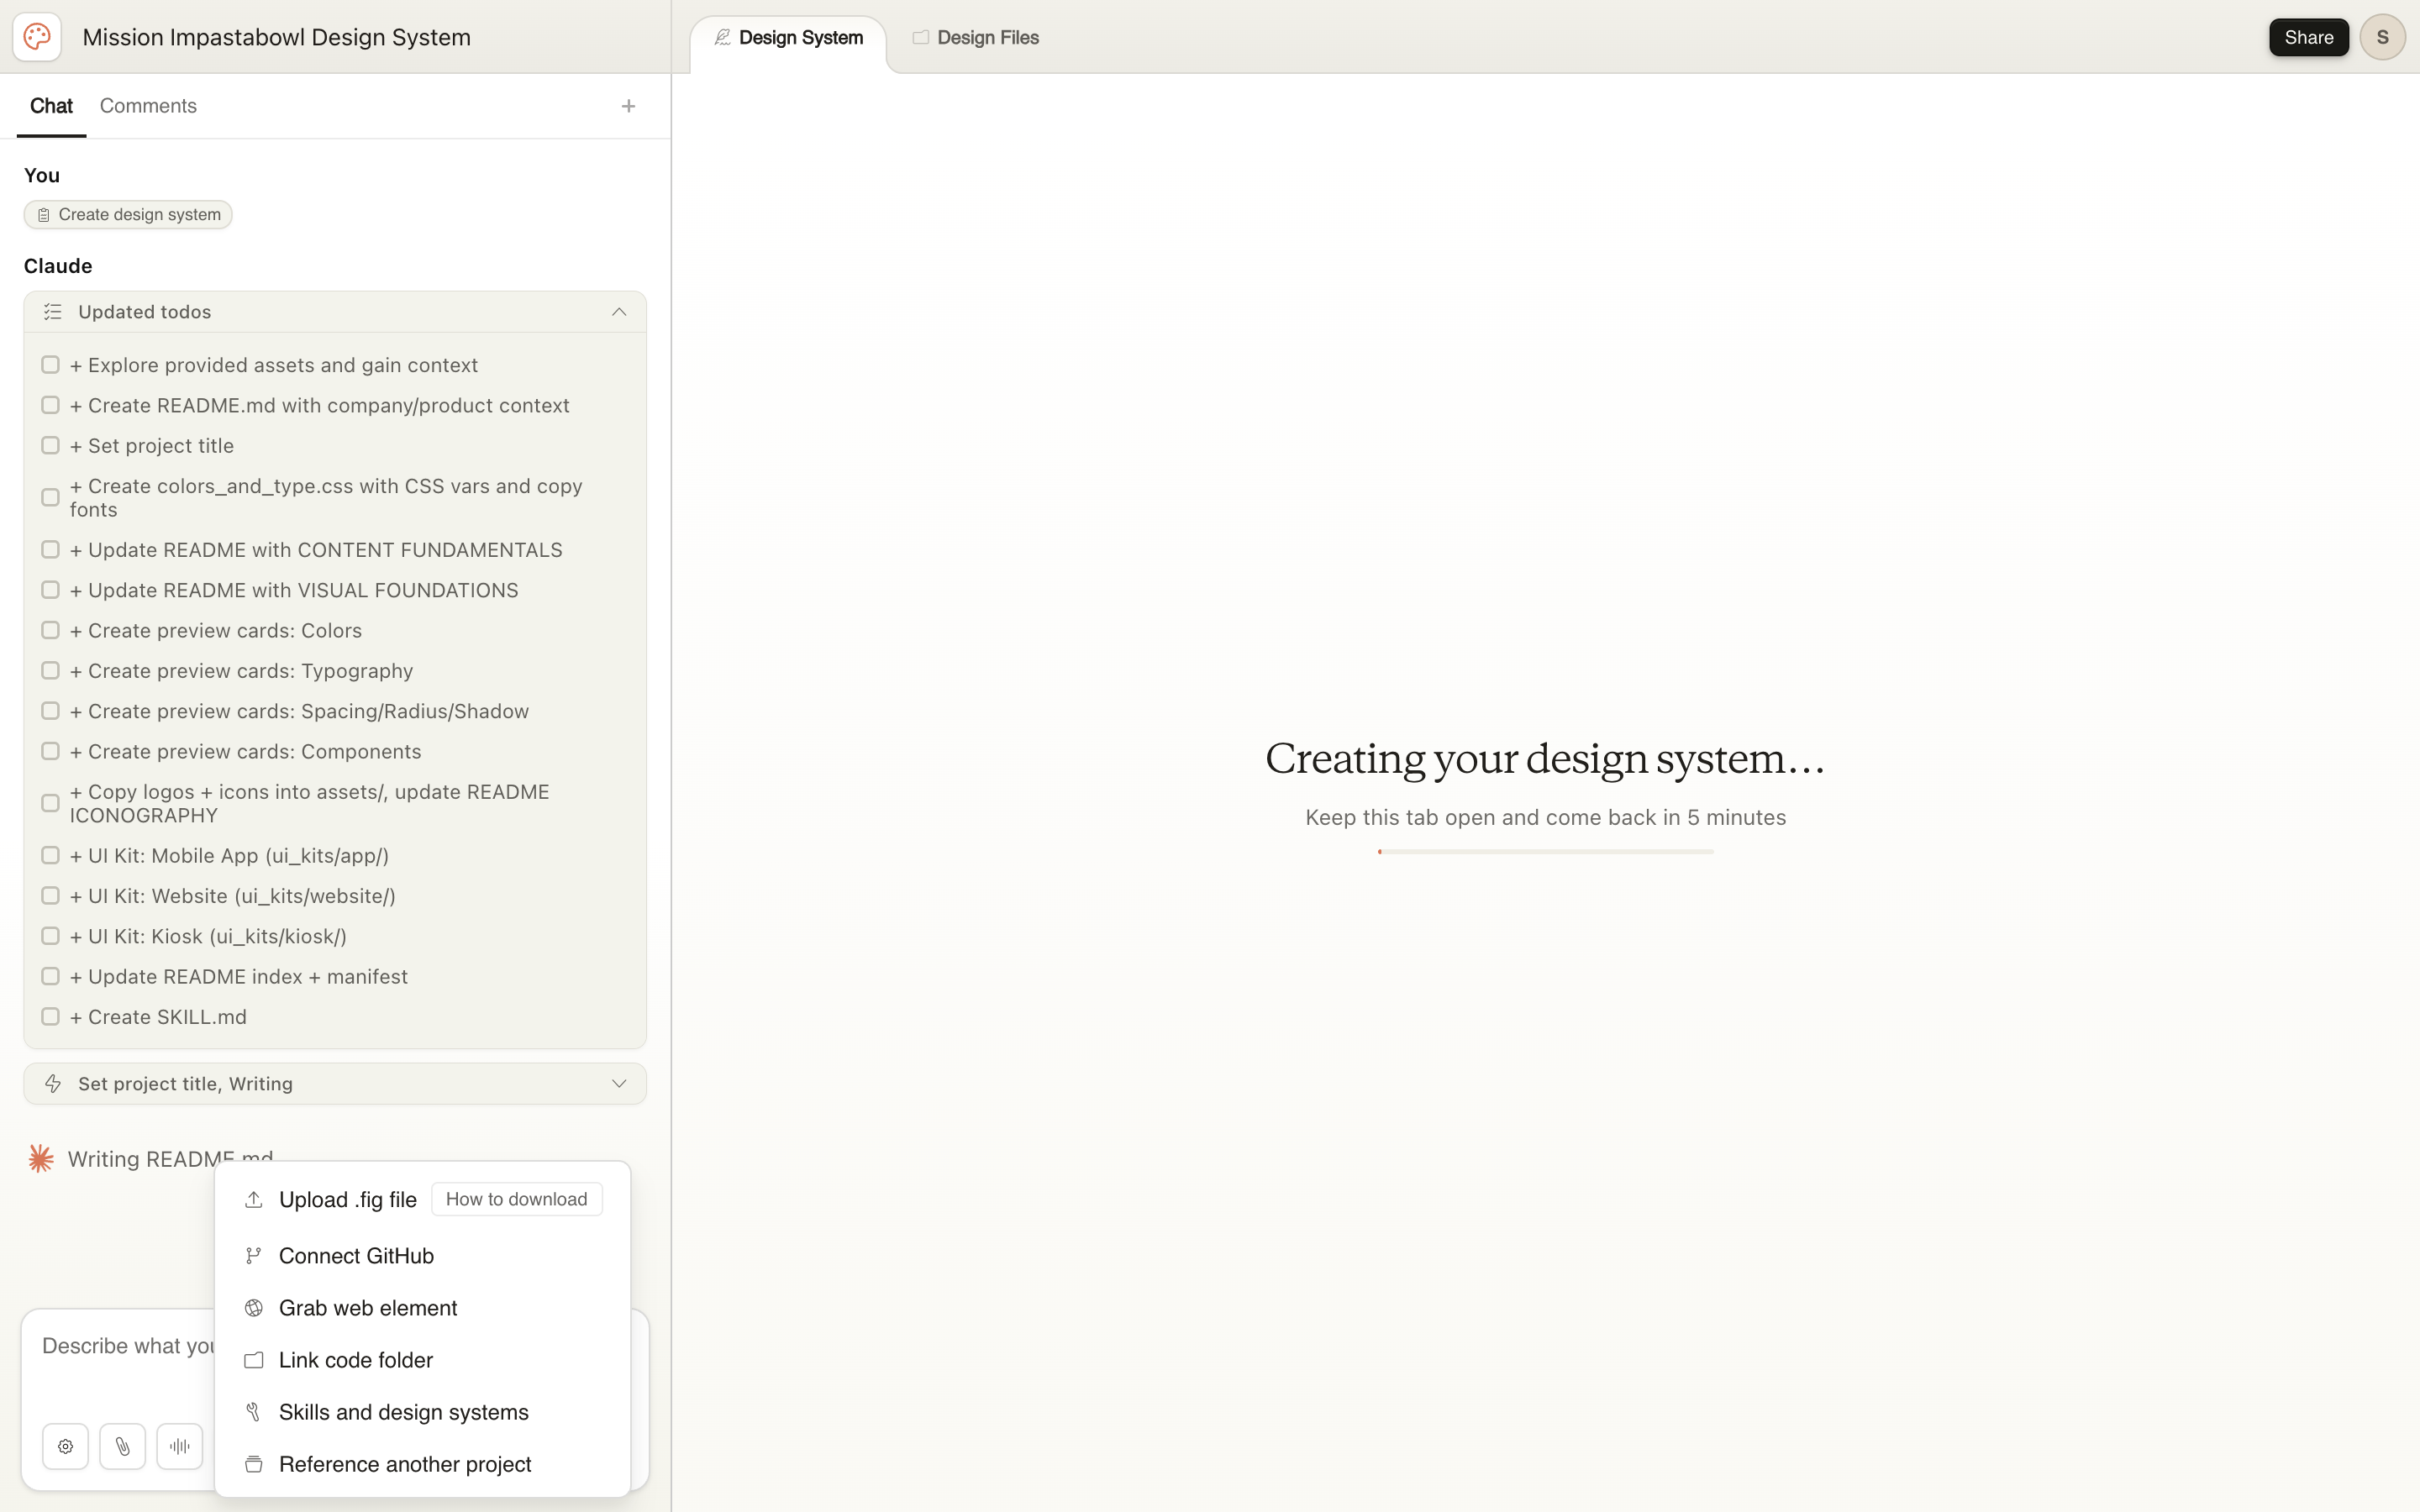Click Creating your design system heading
The width and height of the screenshot is (2420, 1512).
1545,759
